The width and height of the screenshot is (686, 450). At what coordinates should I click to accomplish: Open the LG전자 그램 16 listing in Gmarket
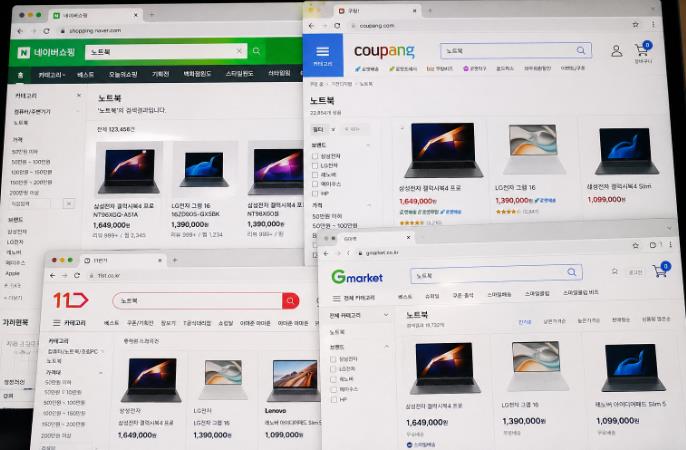pyautogui.click(x=520, y=405)
